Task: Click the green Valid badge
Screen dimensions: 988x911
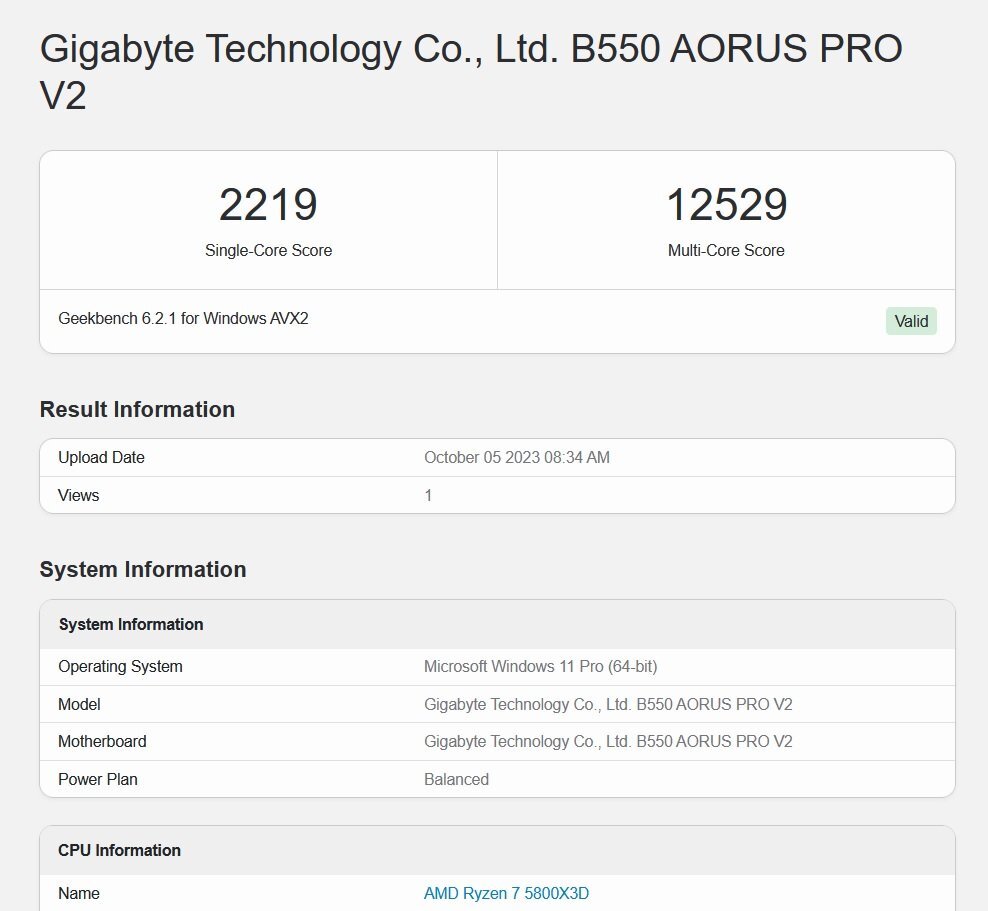Action: point(911,321)
